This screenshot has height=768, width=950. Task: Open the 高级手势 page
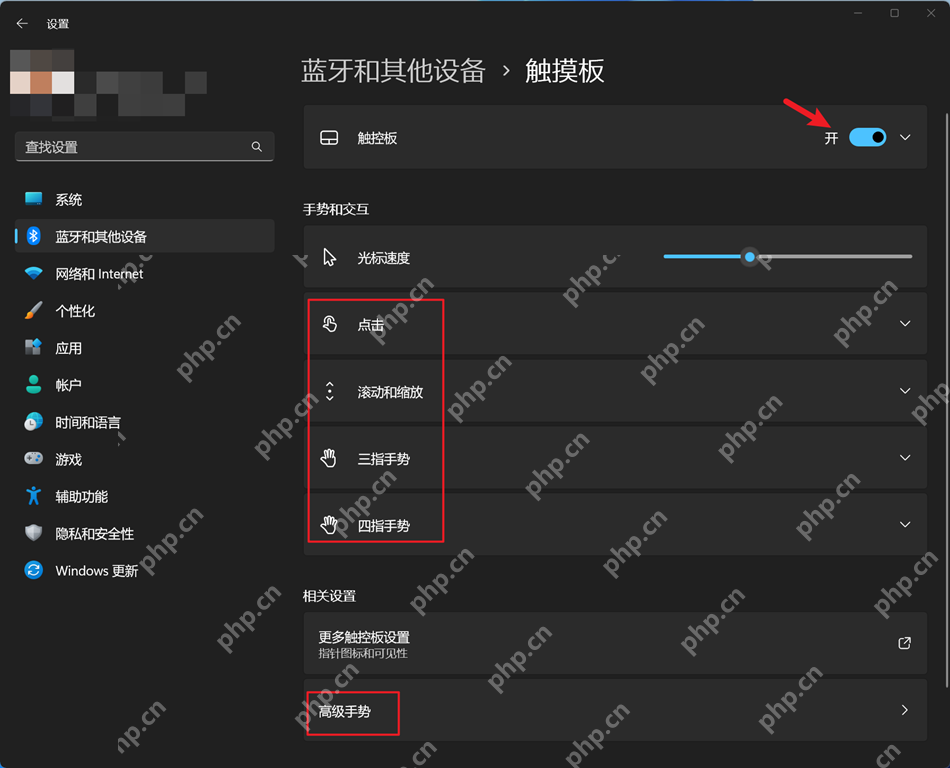pos(615,710)
